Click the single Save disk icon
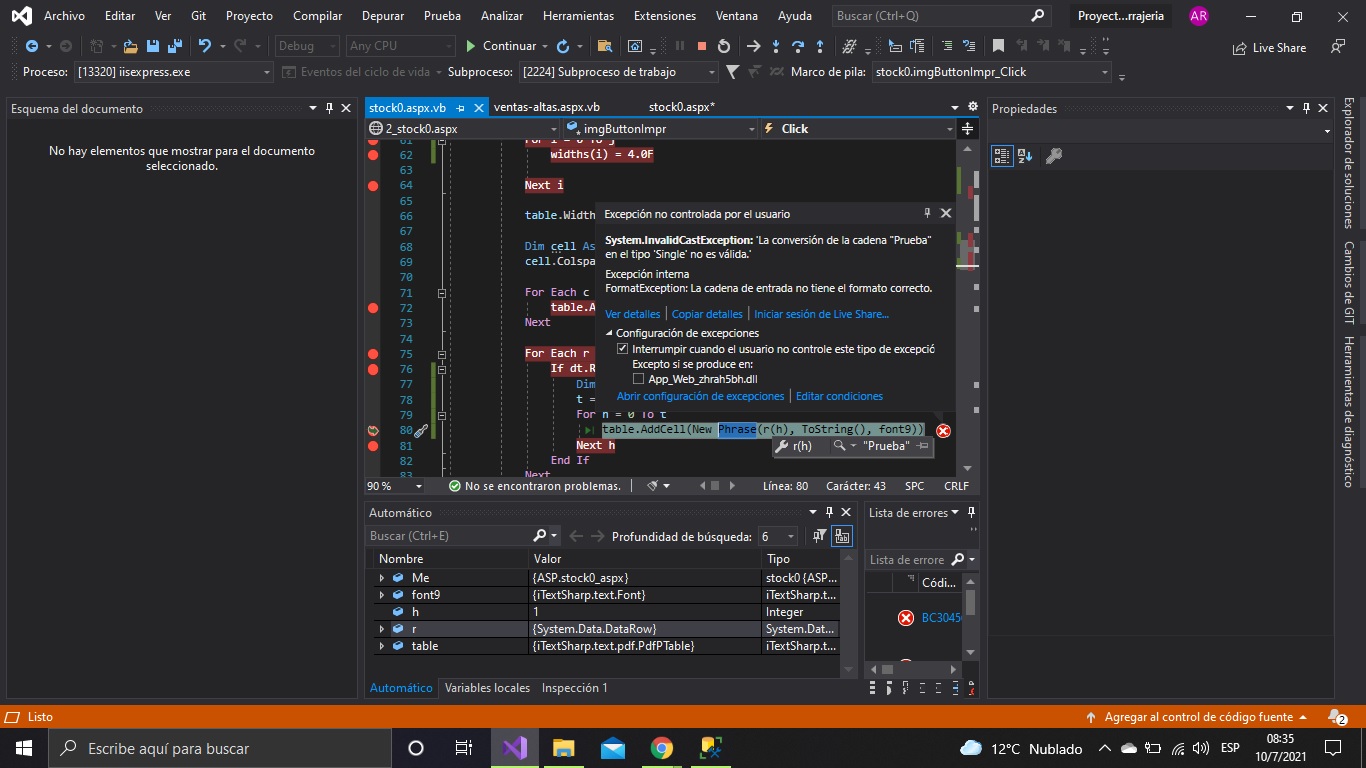The width and height of the screenshot is (1366, 768). pyautogui.click(x=153, y=46)
